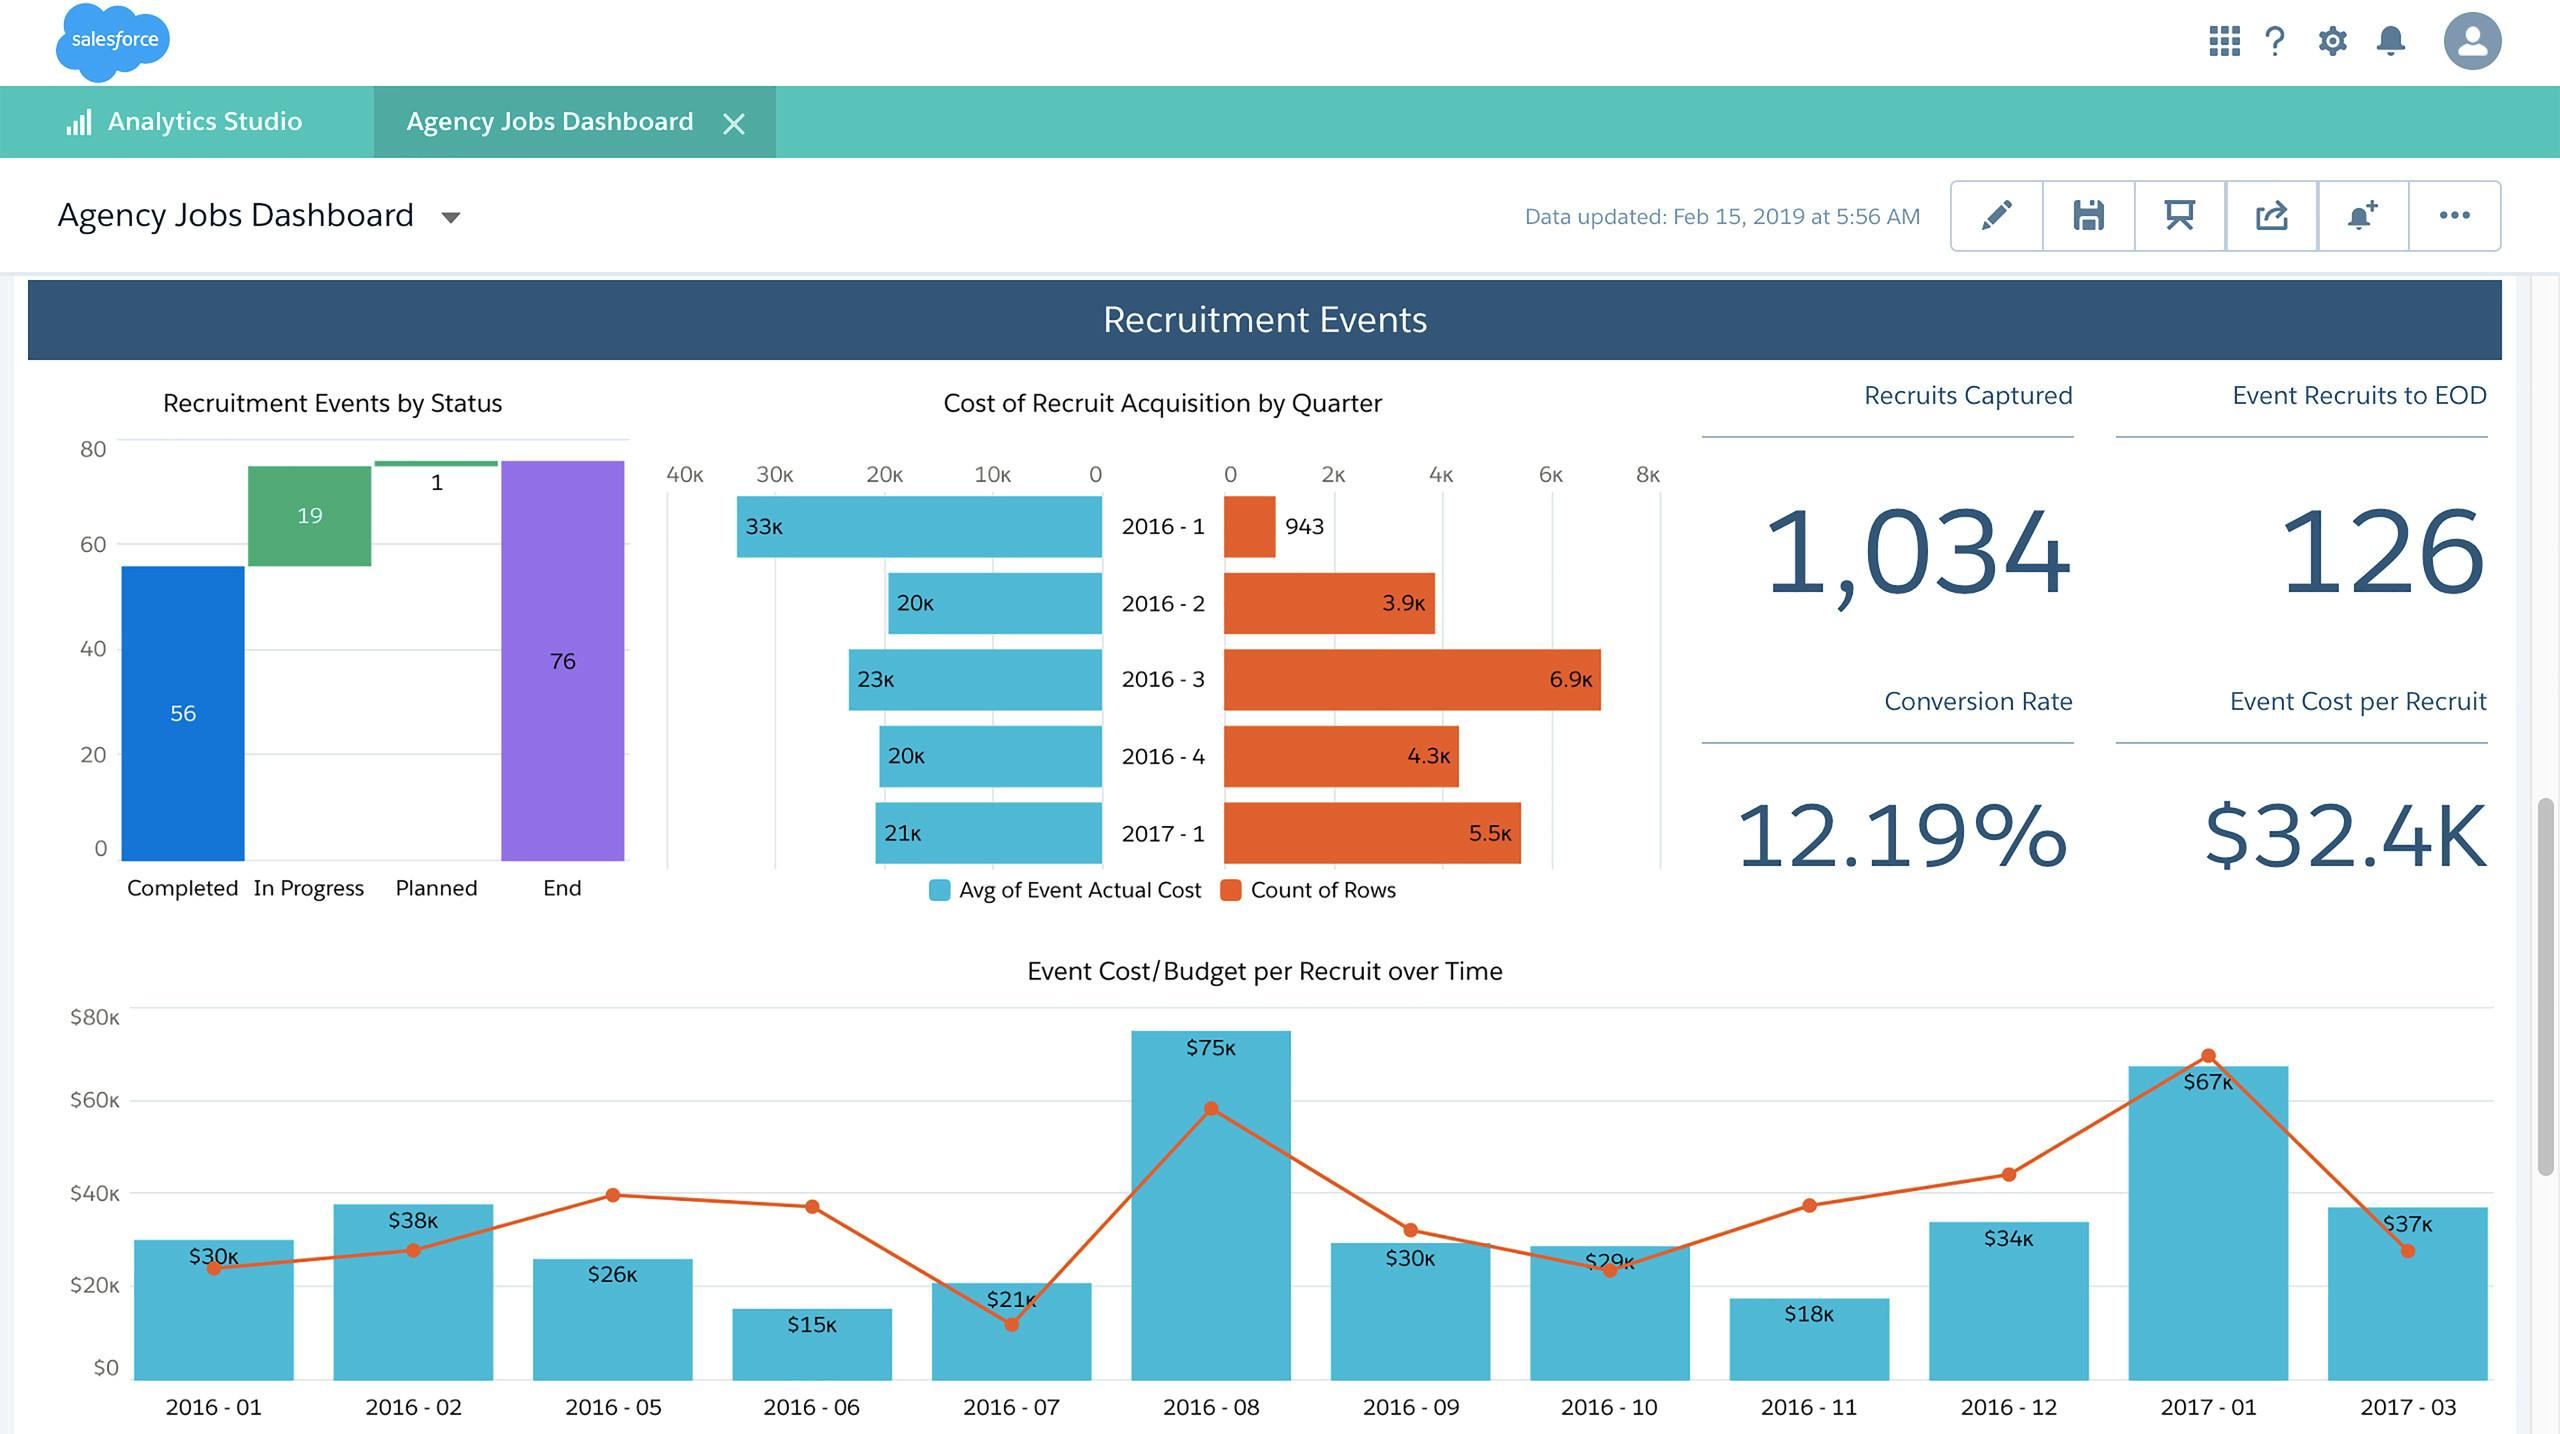Click the 943 orange bar for 2016 - 1

click(x=1249, y=527)
